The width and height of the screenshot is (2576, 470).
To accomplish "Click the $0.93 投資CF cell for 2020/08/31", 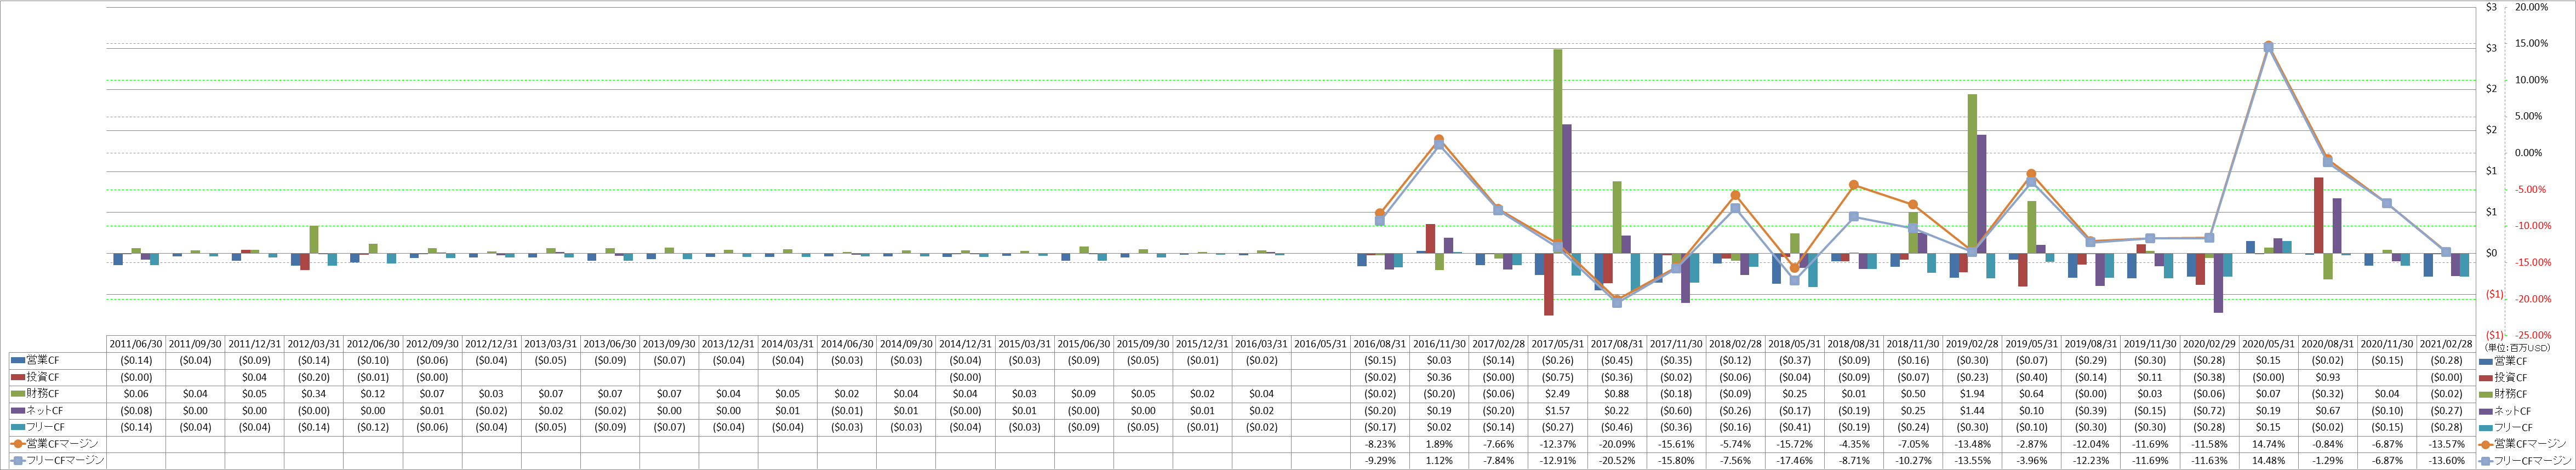I will click(x=2328, y=377).
